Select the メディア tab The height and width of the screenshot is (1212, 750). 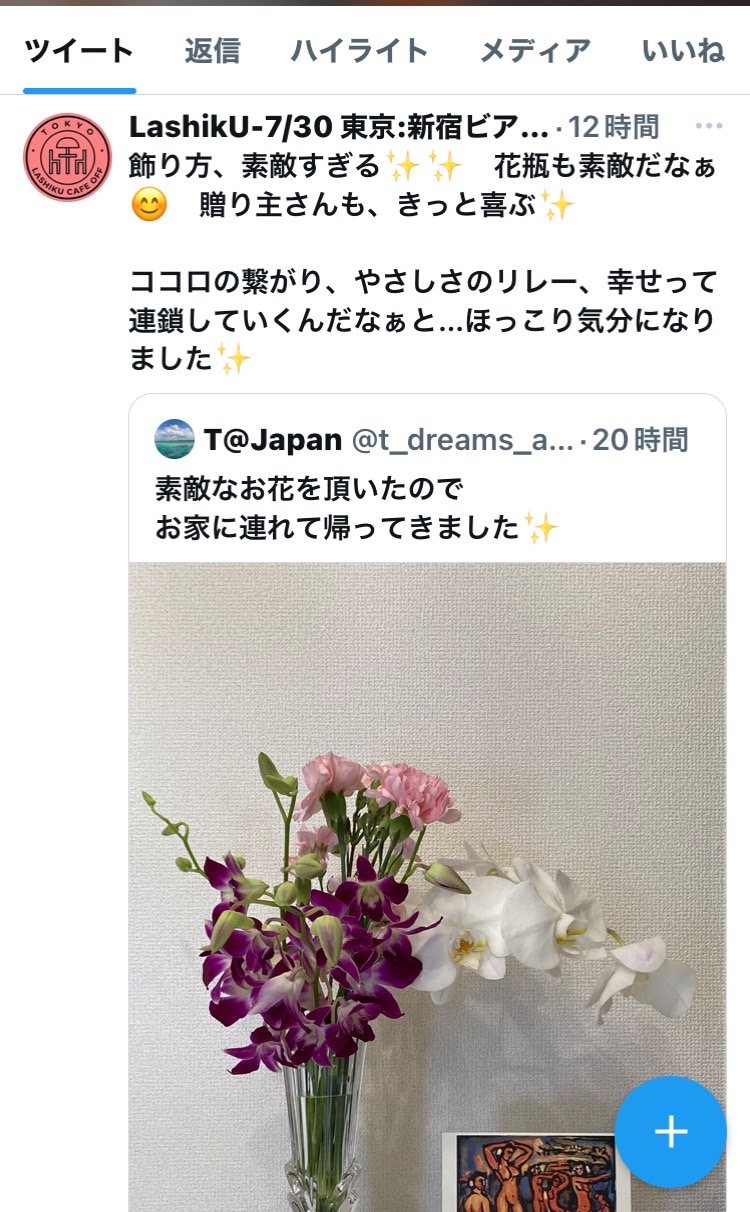pos(535,50)
